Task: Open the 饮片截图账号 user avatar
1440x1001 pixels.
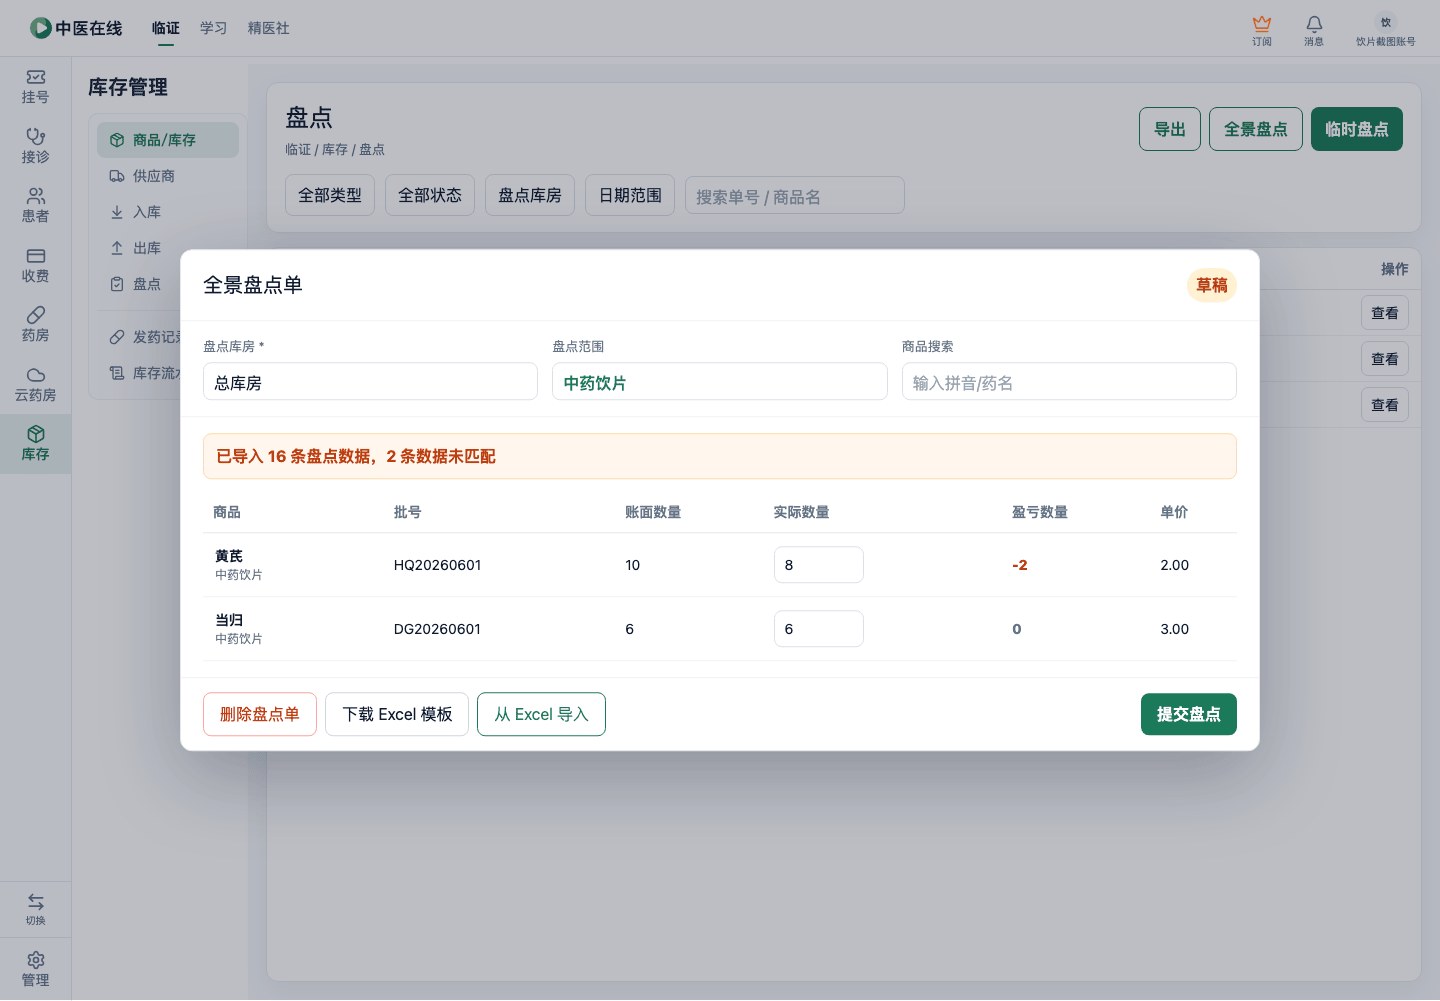Action: pos(1386,22)
